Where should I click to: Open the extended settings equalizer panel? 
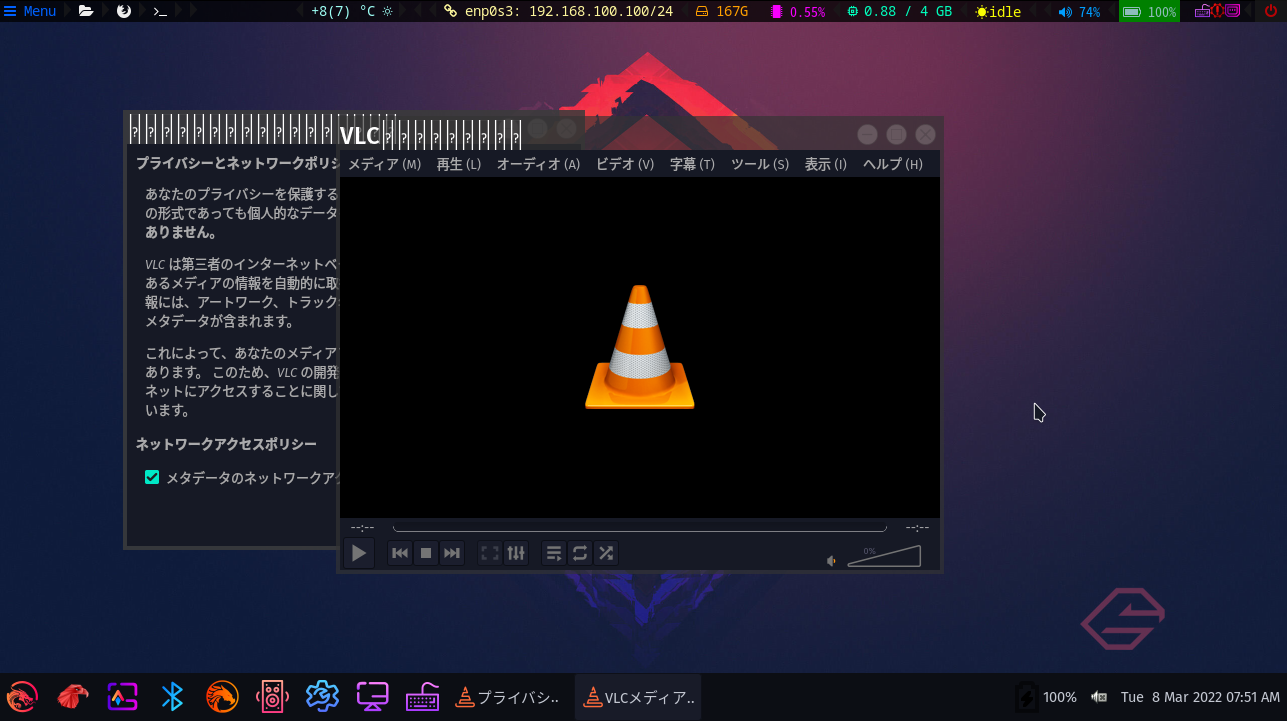point(516,553)
